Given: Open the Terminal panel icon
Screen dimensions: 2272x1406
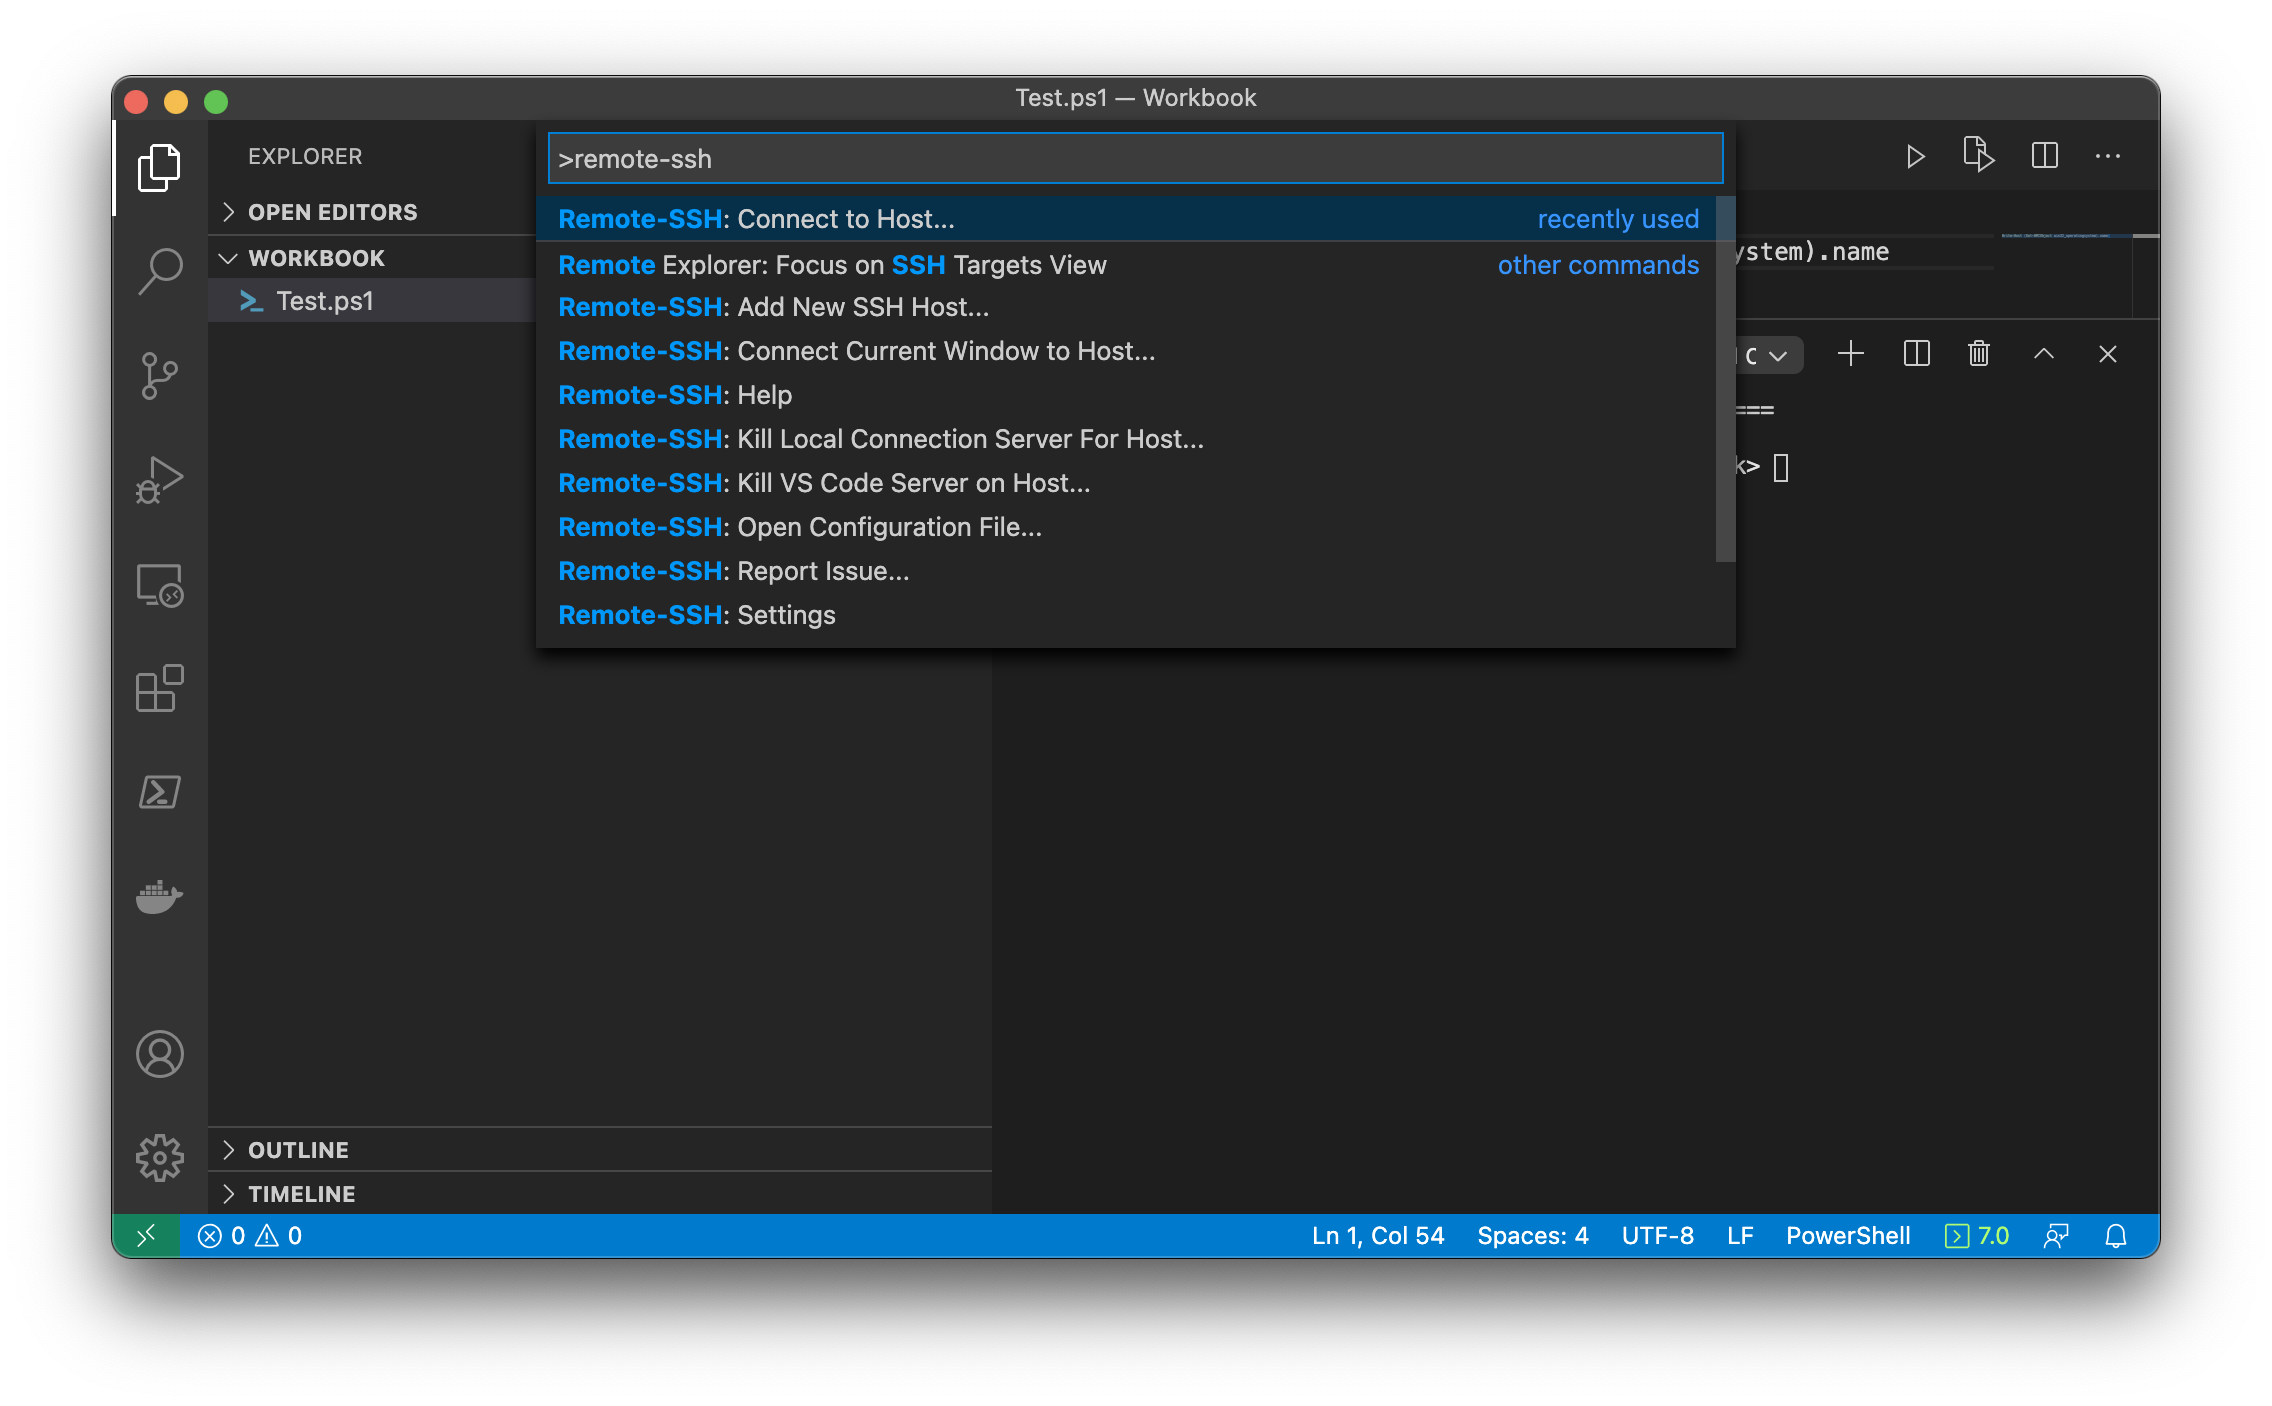Looking at the screenshot, I should [x=159, y=792].
